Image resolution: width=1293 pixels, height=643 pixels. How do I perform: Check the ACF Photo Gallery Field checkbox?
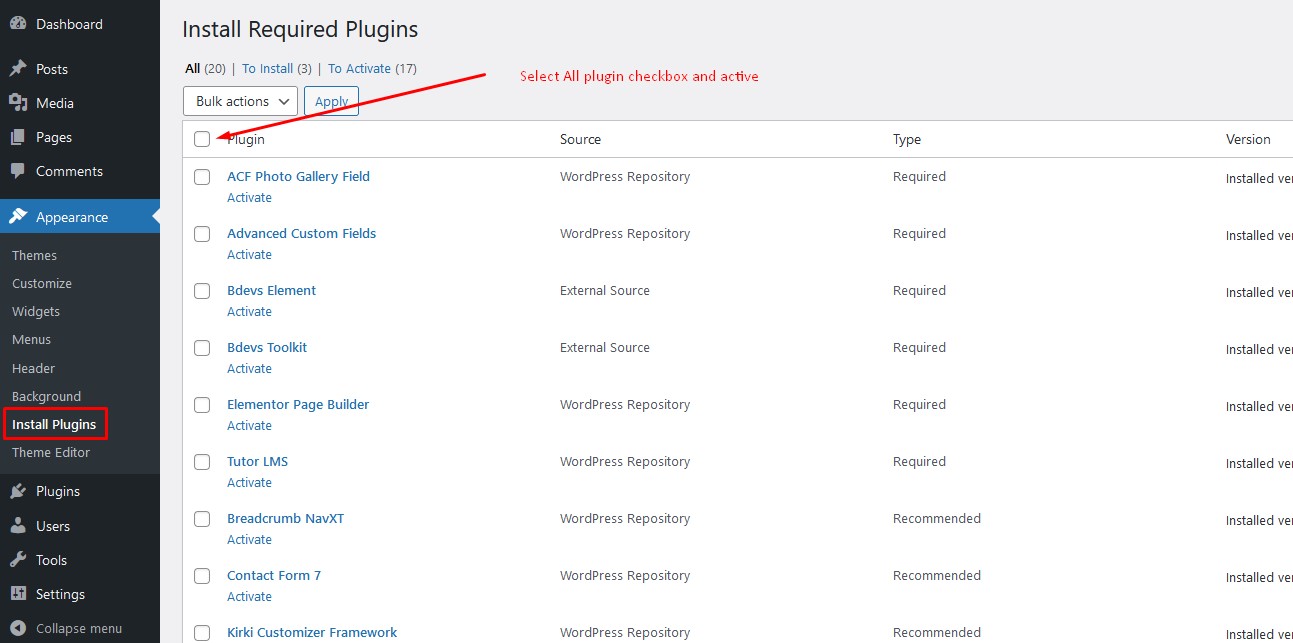[x=202, y=177]
